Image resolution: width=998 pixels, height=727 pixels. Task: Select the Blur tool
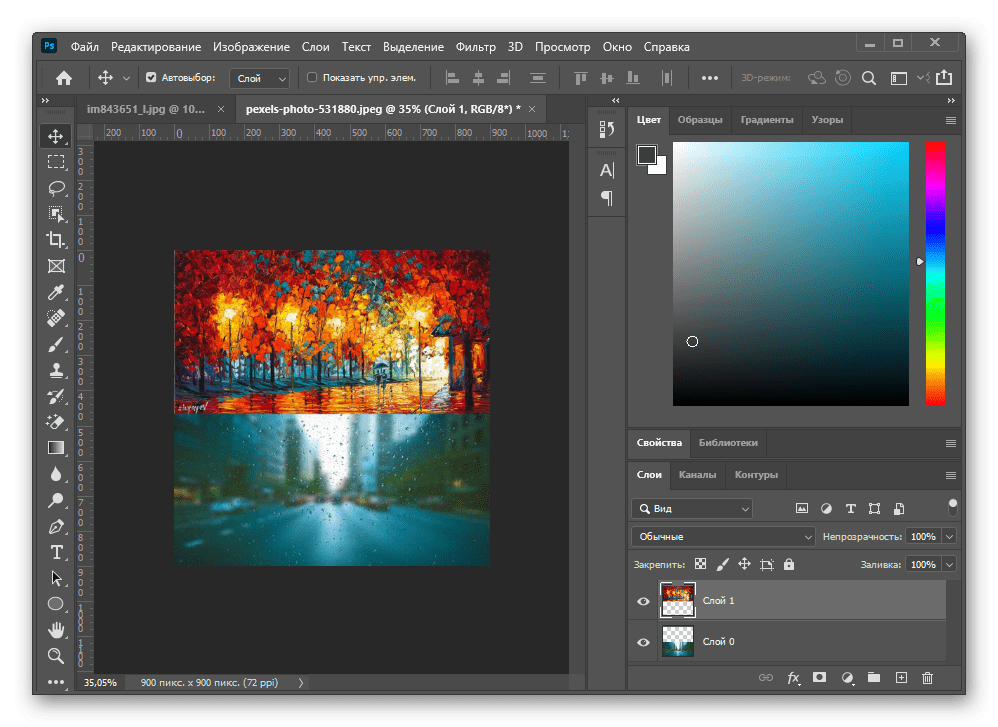pyautogui.click(x=56, y=474)
